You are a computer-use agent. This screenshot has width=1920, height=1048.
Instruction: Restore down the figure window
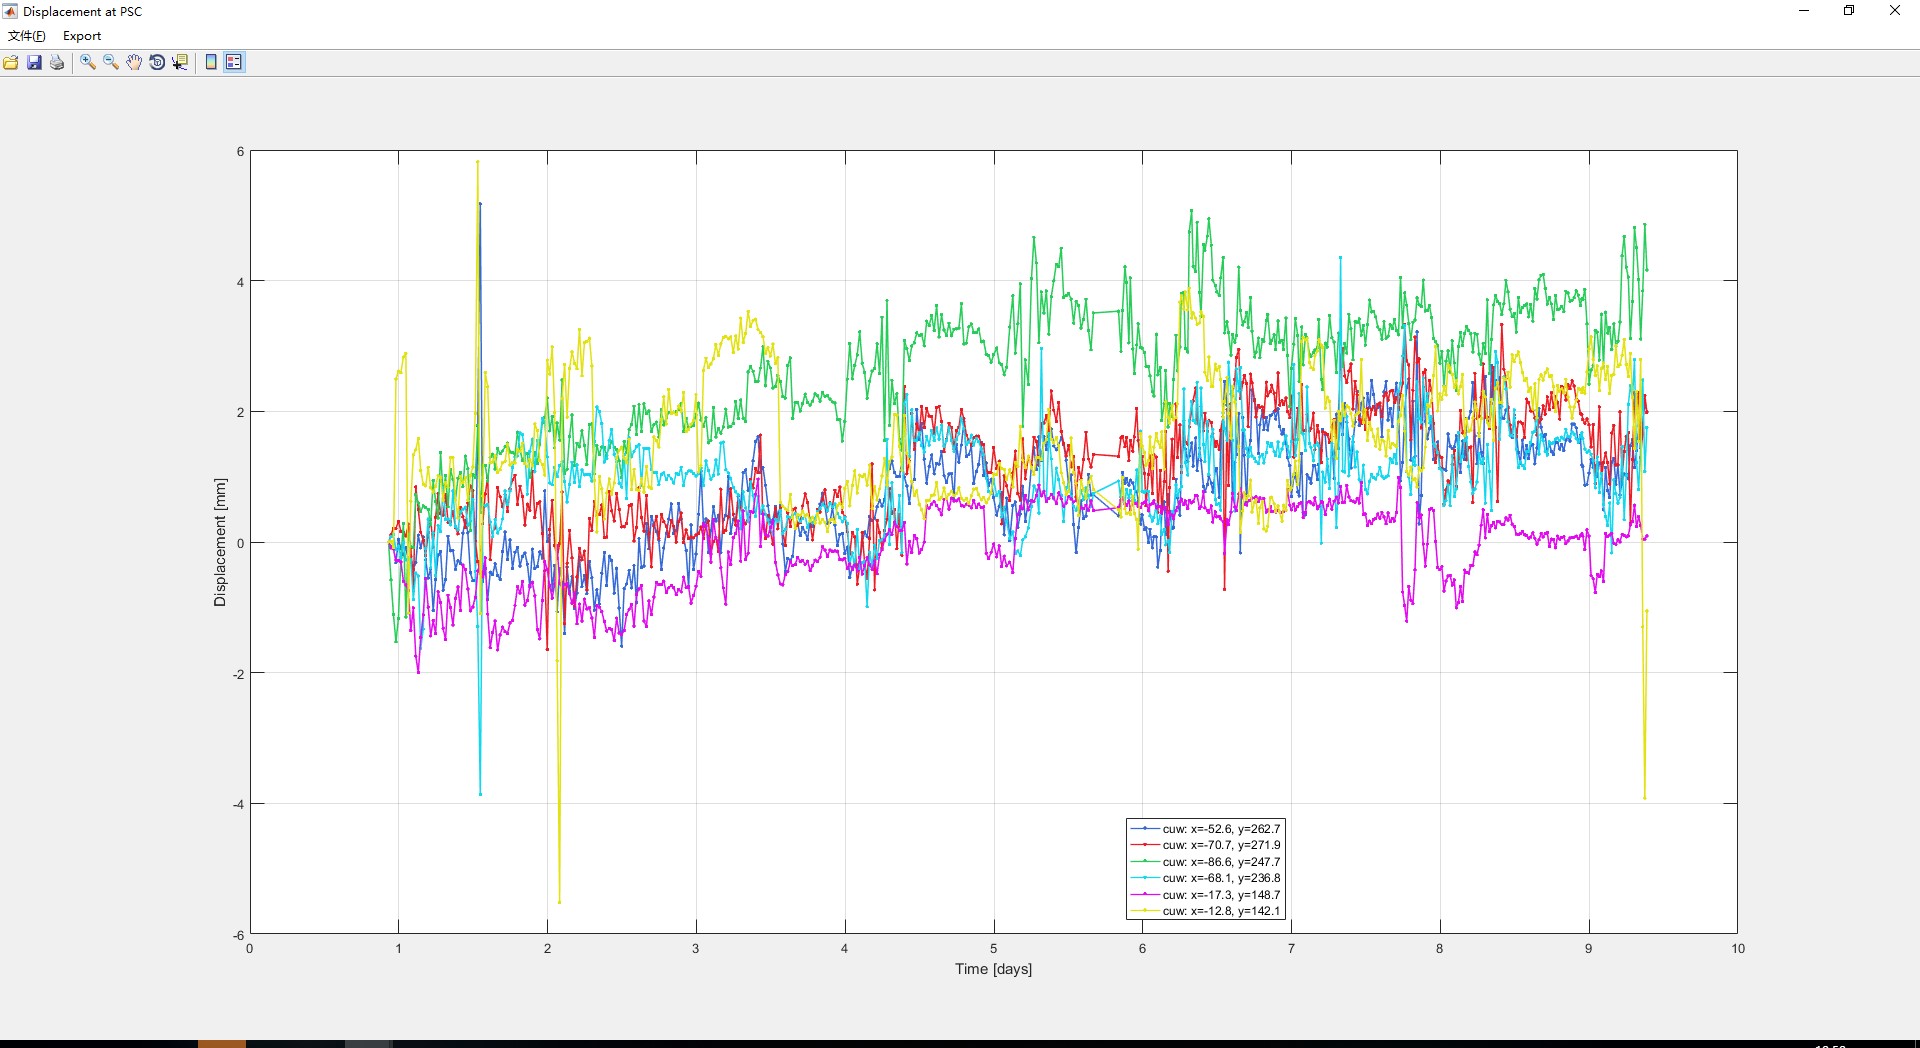[x=1849, y=11]
